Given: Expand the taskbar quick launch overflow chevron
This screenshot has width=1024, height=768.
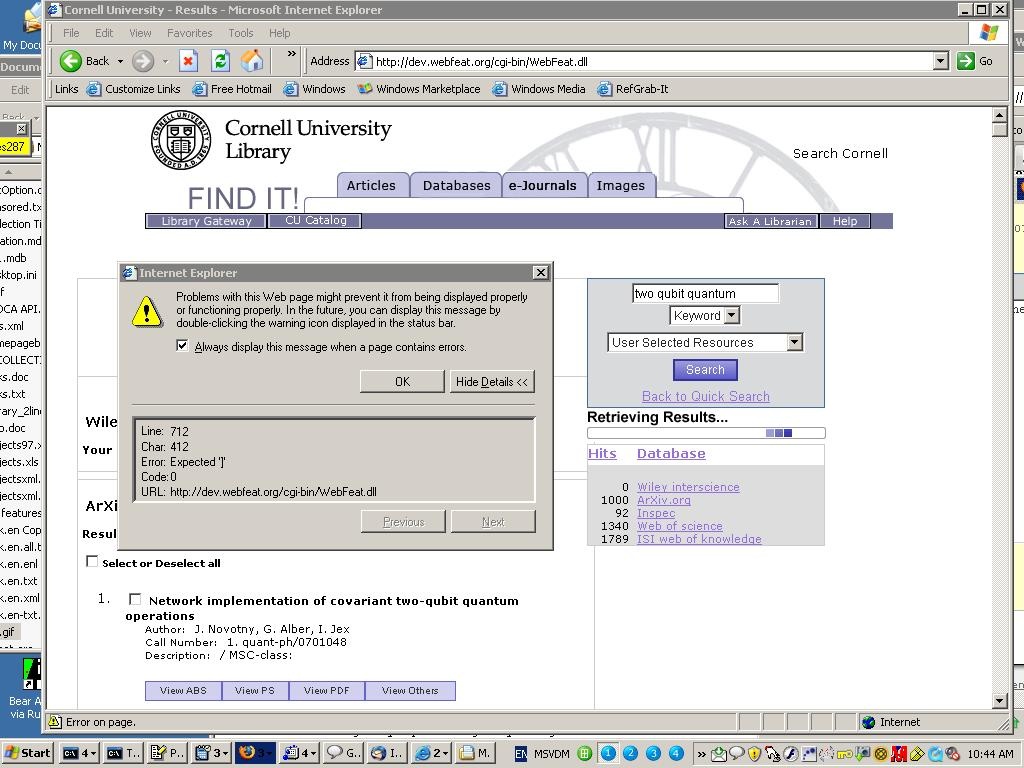Looking at the screenshot, I should point(701,754).
